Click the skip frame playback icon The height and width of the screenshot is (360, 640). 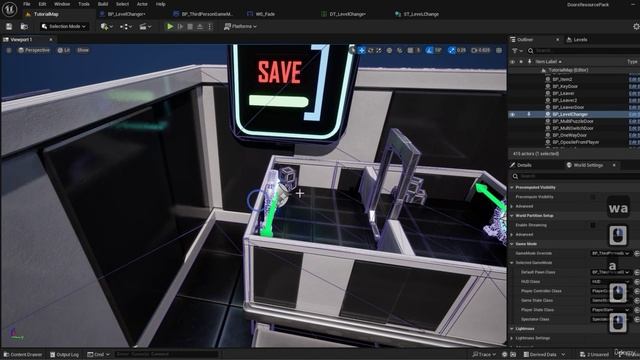click(x=180, y=27)
